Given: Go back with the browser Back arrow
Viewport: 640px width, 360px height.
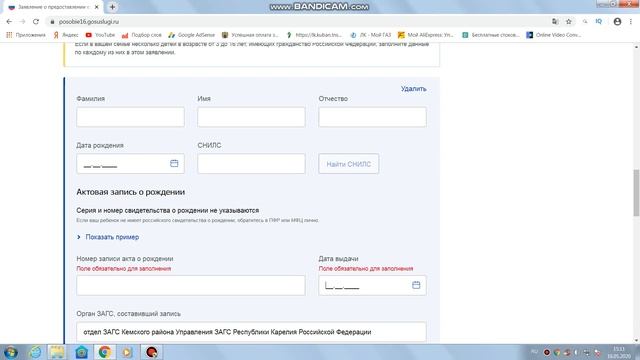Looking at the screenshot, I should point(9,22).
